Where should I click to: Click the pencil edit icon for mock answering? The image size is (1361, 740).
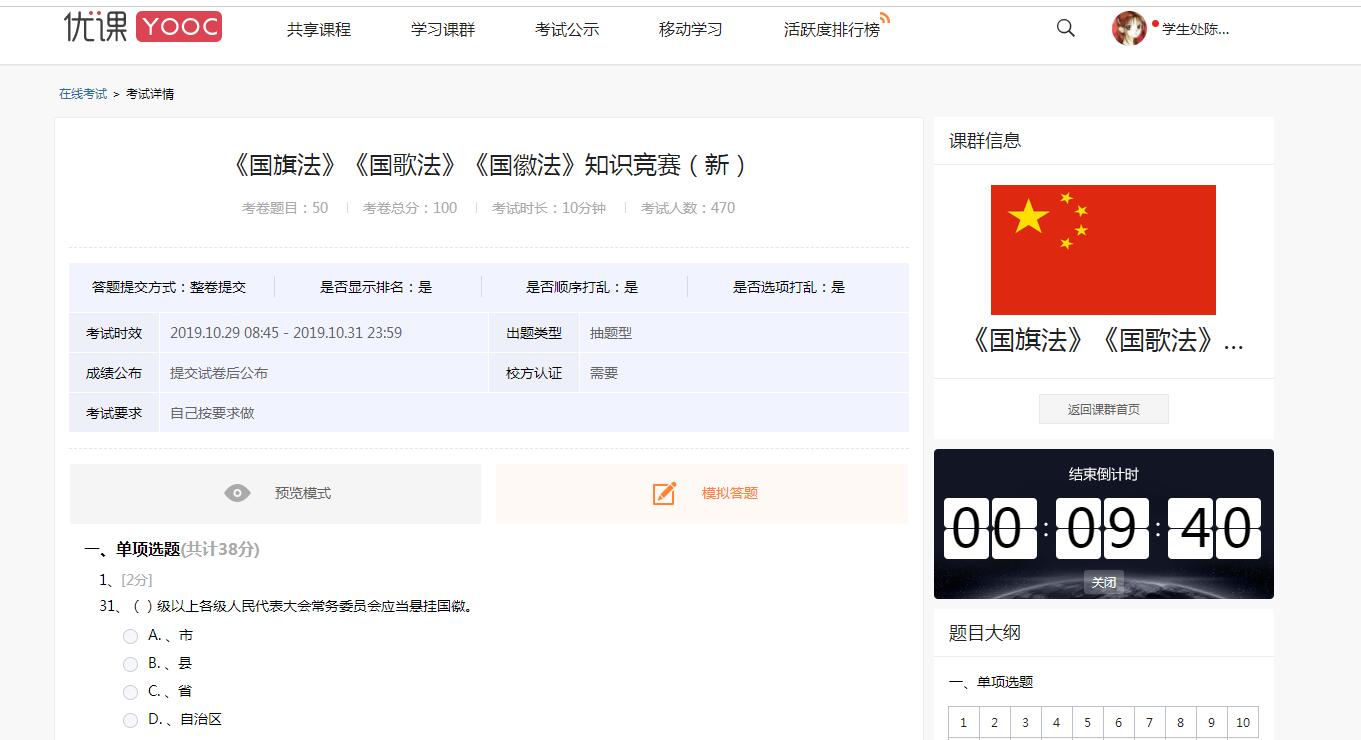point(664,493)
